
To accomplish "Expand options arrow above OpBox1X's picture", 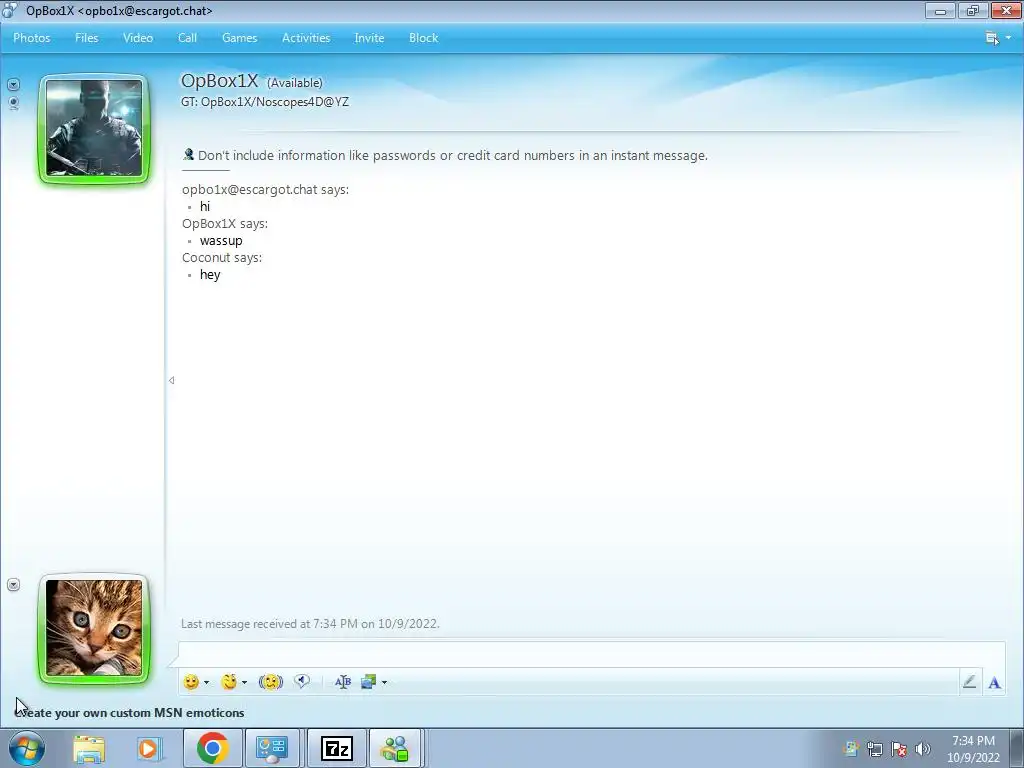I will [x=14, y=84].
